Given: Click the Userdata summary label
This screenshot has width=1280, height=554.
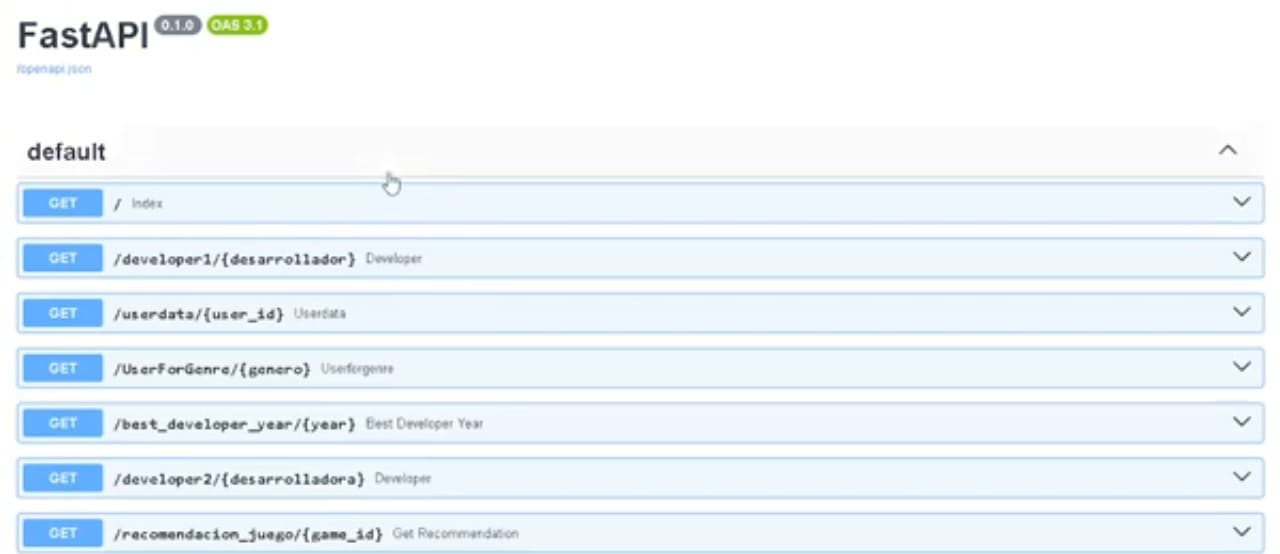Looking at the screenshot, I should point(320,313).
